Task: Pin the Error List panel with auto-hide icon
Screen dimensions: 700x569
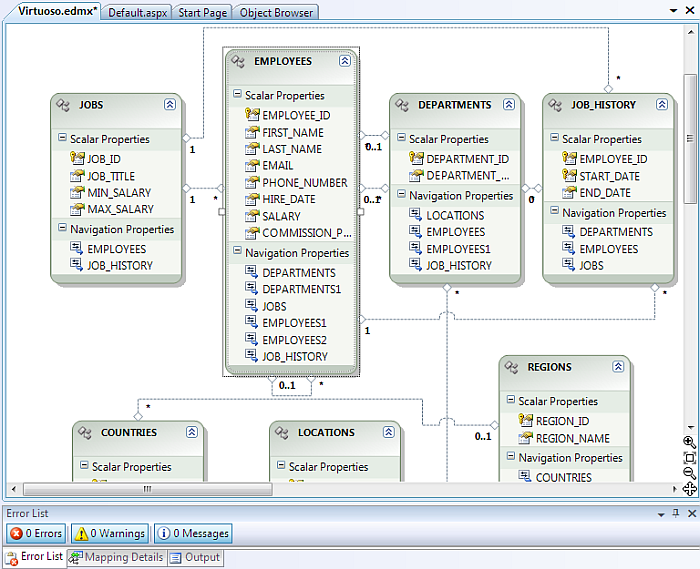Action: tap(676, 513)
